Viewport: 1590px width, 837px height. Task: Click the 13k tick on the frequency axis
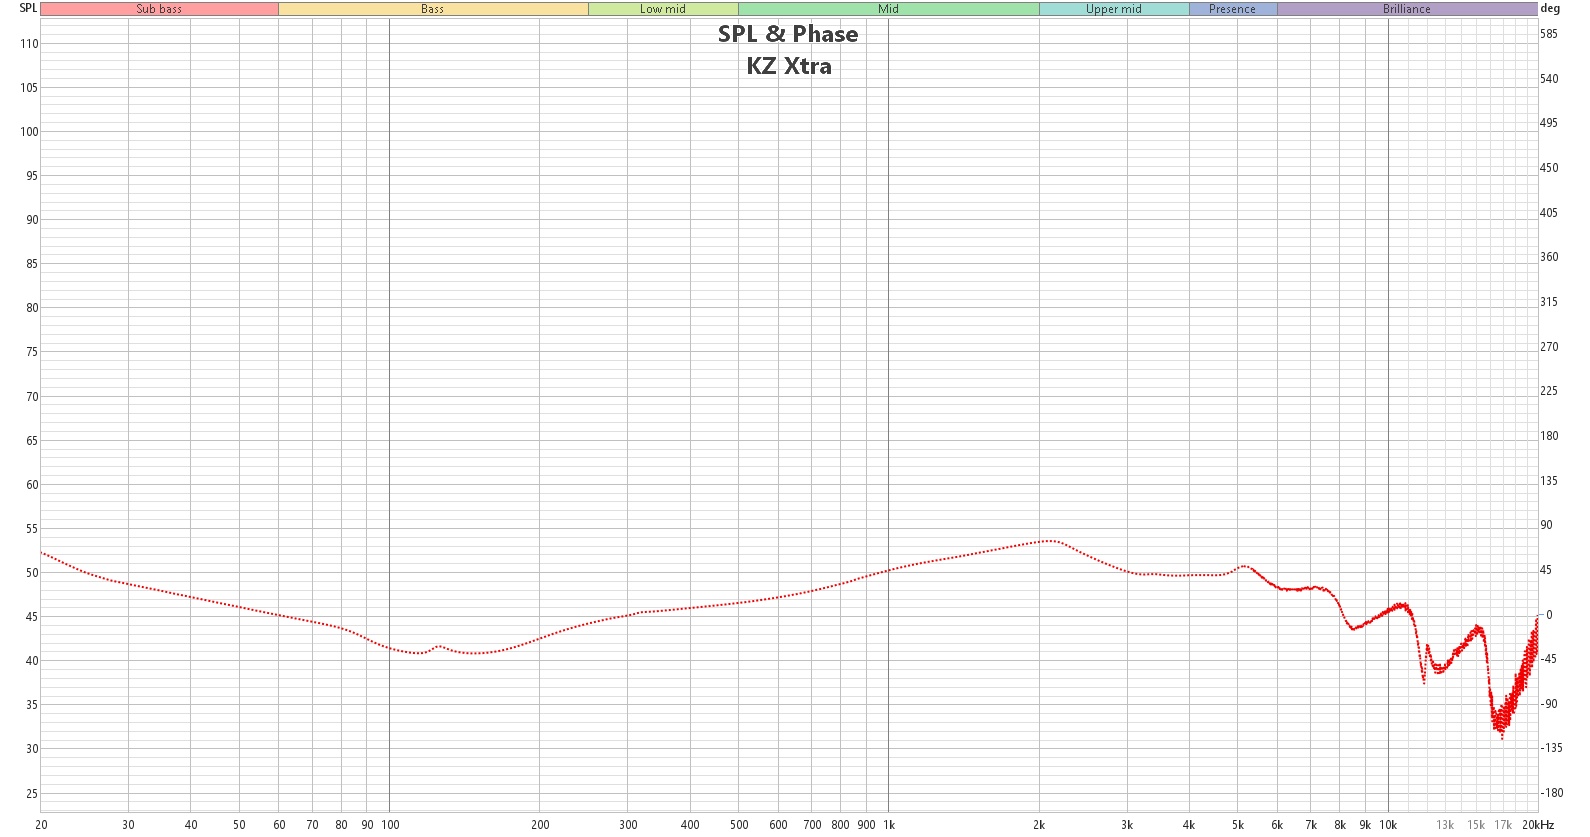[1445, 825]
